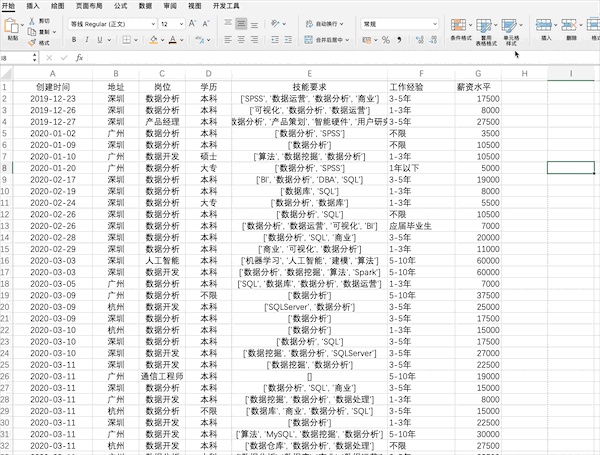The image size is (600, 455).
Task: Click the decrease decimal icon
Action: click(433, 40)
